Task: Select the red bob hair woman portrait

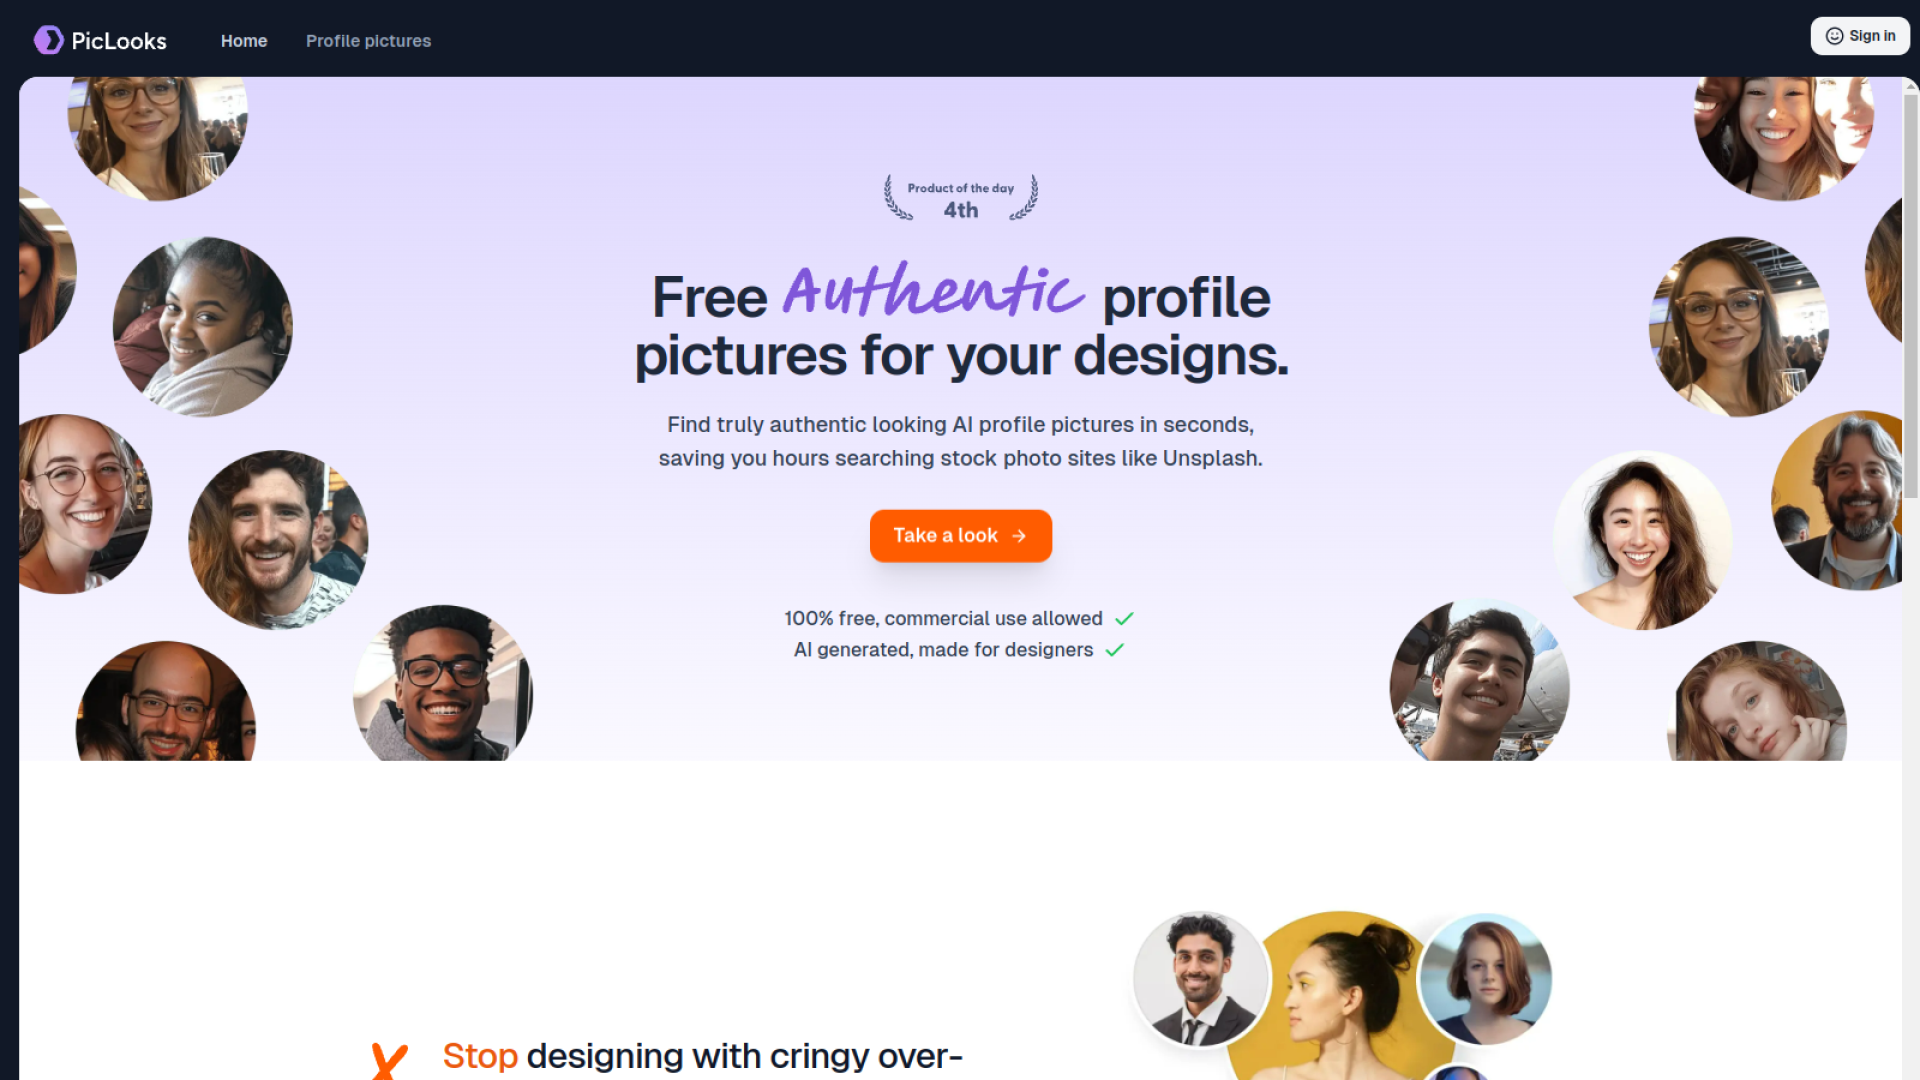Action: click(x=1485, y=979)
